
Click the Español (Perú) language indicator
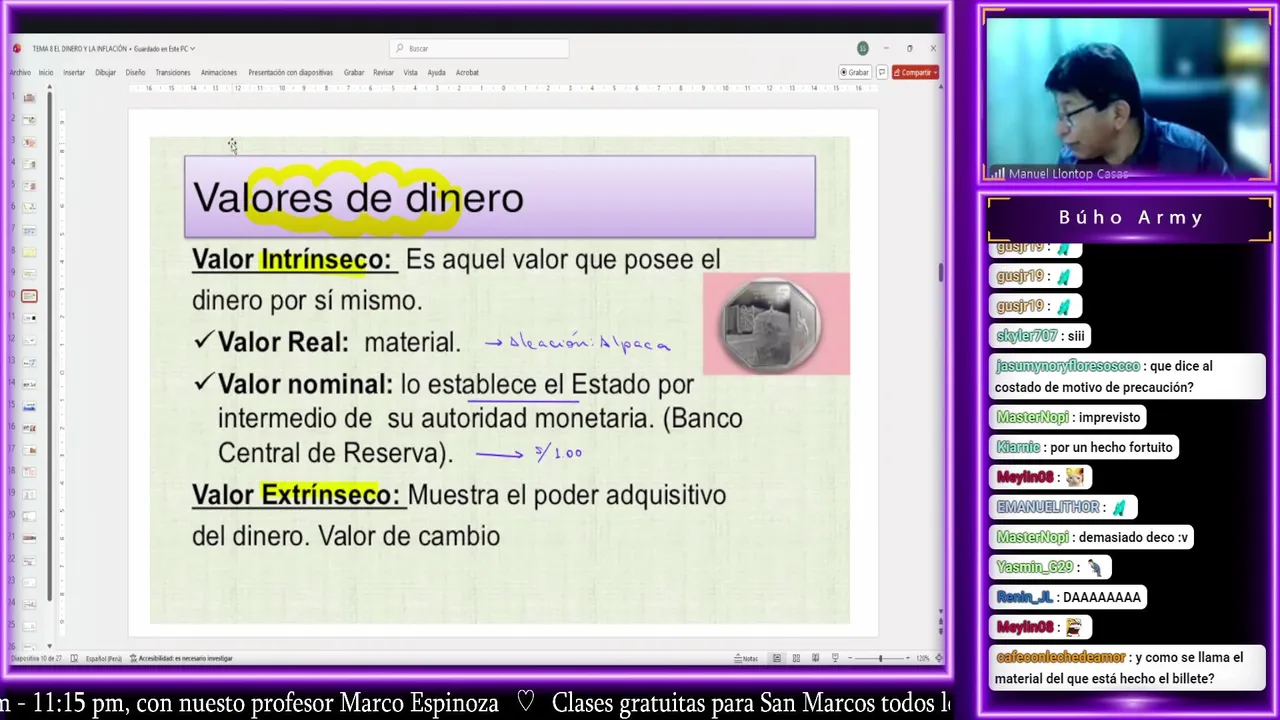click(x=103, y=658)
